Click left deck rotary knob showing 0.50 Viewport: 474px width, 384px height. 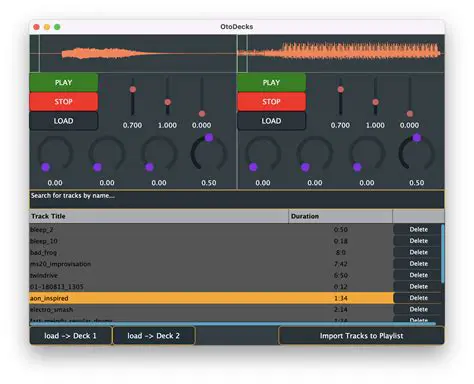point(209,153)
